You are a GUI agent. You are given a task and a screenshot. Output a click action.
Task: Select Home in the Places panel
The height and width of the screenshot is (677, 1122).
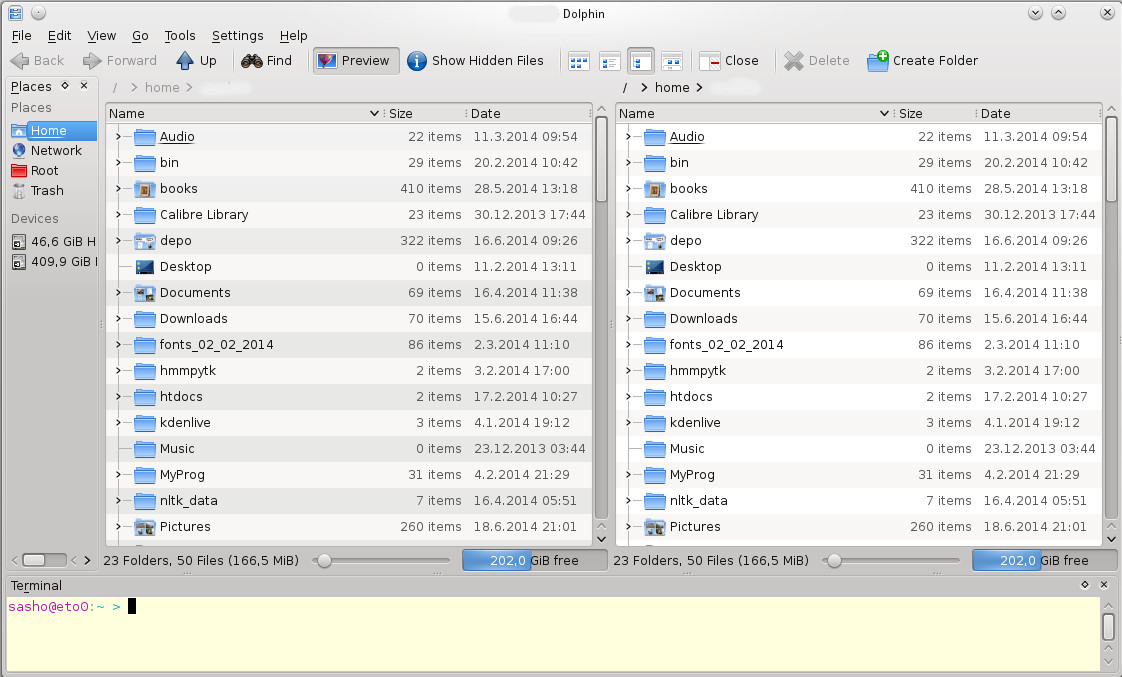[x=53, y=131]
